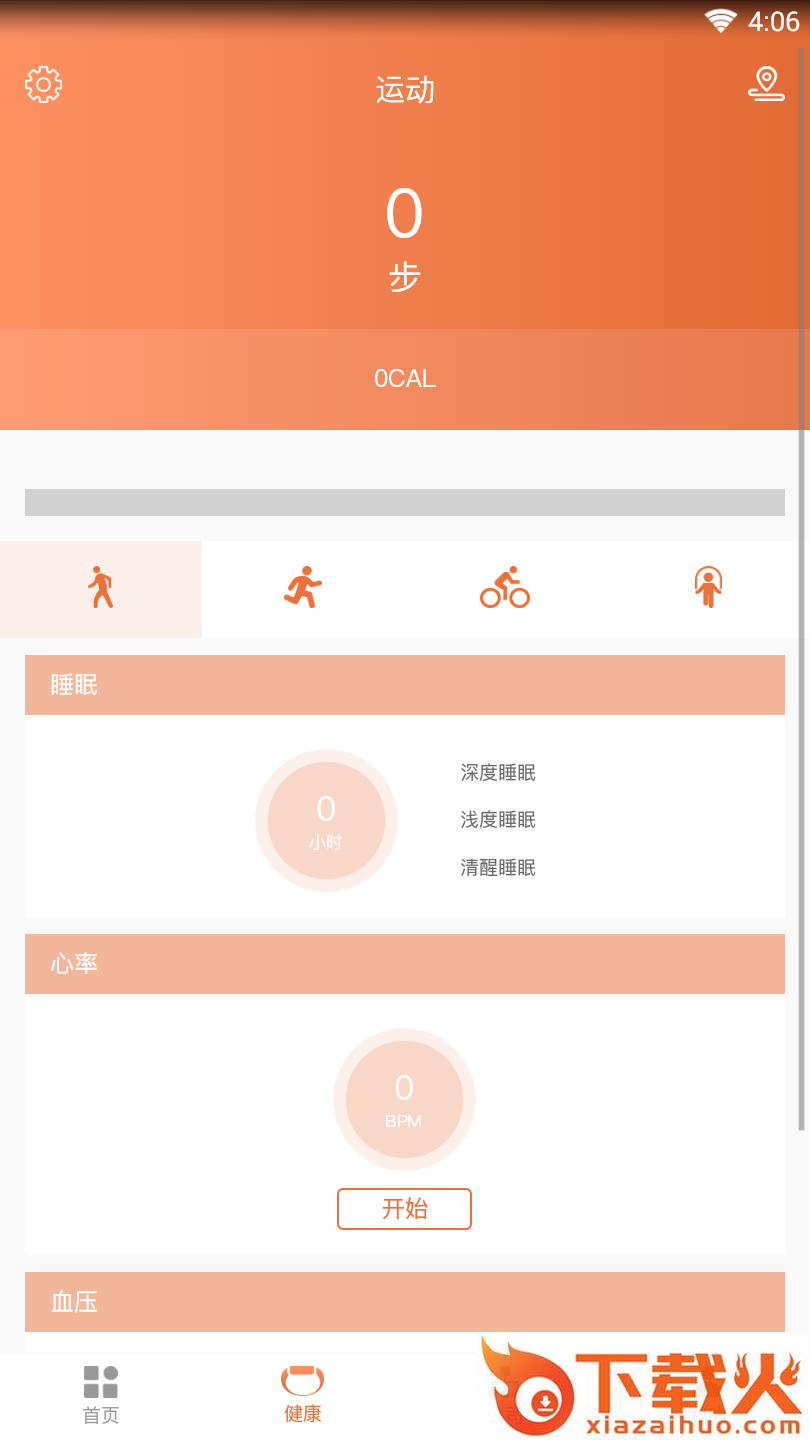Open the settings gear icon
Screen dimensions: 810x1440
[43, 85]
